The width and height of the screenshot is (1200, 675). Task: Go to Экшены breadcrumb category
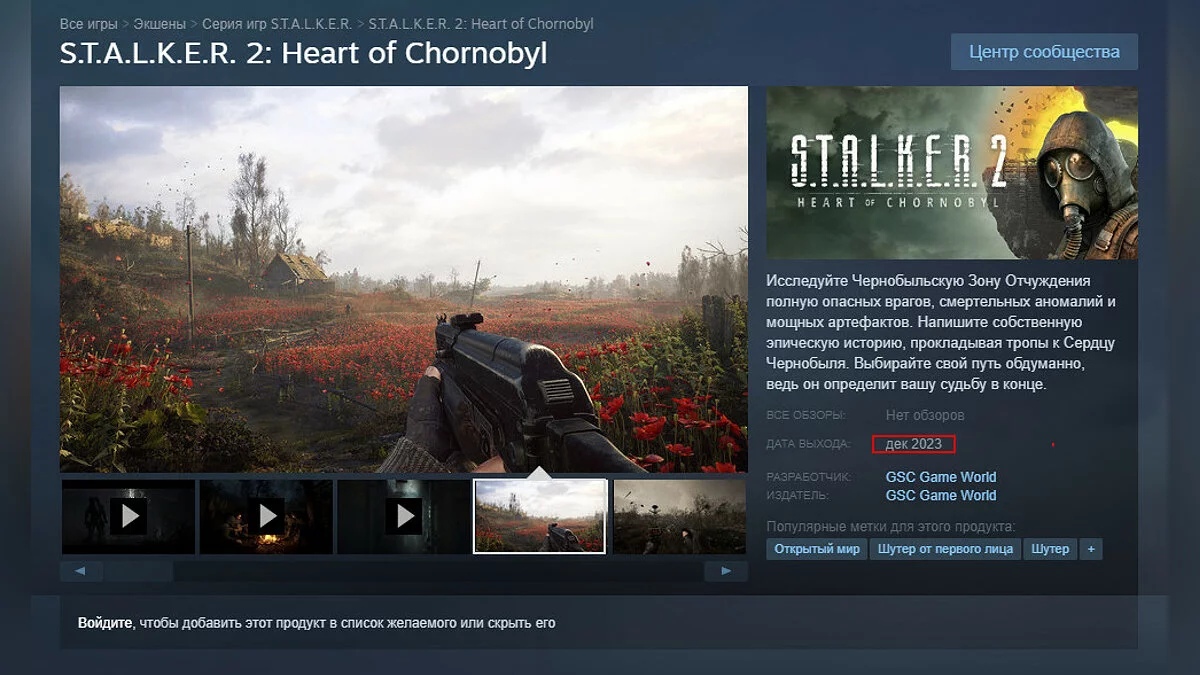coord(159,23)
